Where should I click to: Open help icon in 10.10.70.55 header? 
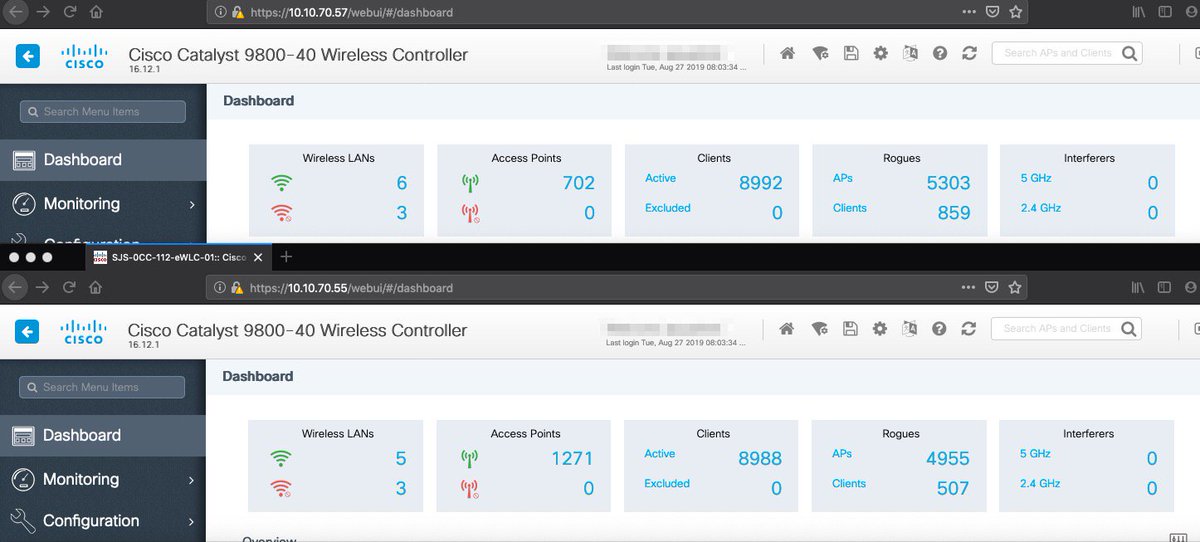(x=939, y=329)
